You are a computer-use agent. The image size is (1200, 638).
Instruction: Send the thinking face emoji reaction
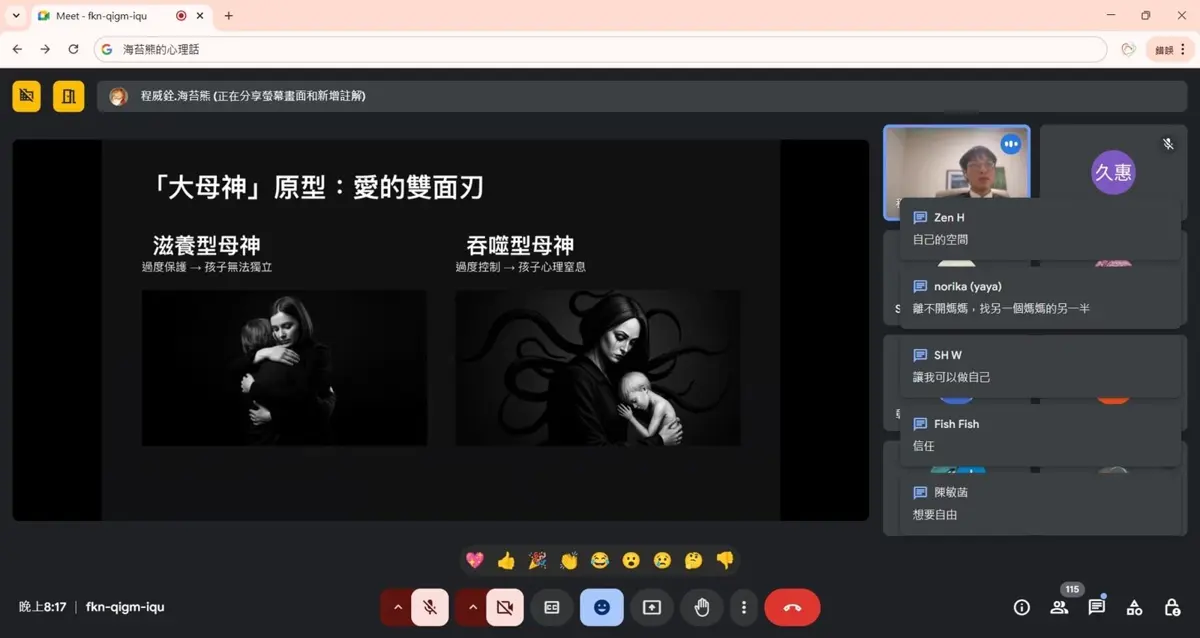pos(693,561)
